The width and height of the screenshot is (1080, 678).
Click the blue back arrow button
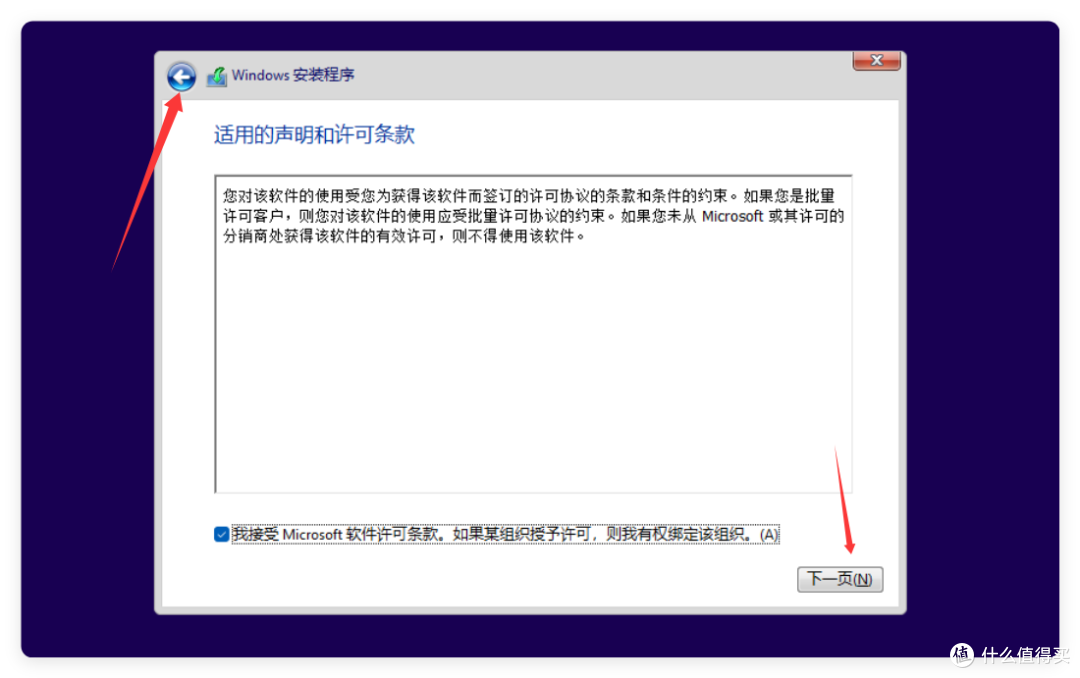(181, 76)
